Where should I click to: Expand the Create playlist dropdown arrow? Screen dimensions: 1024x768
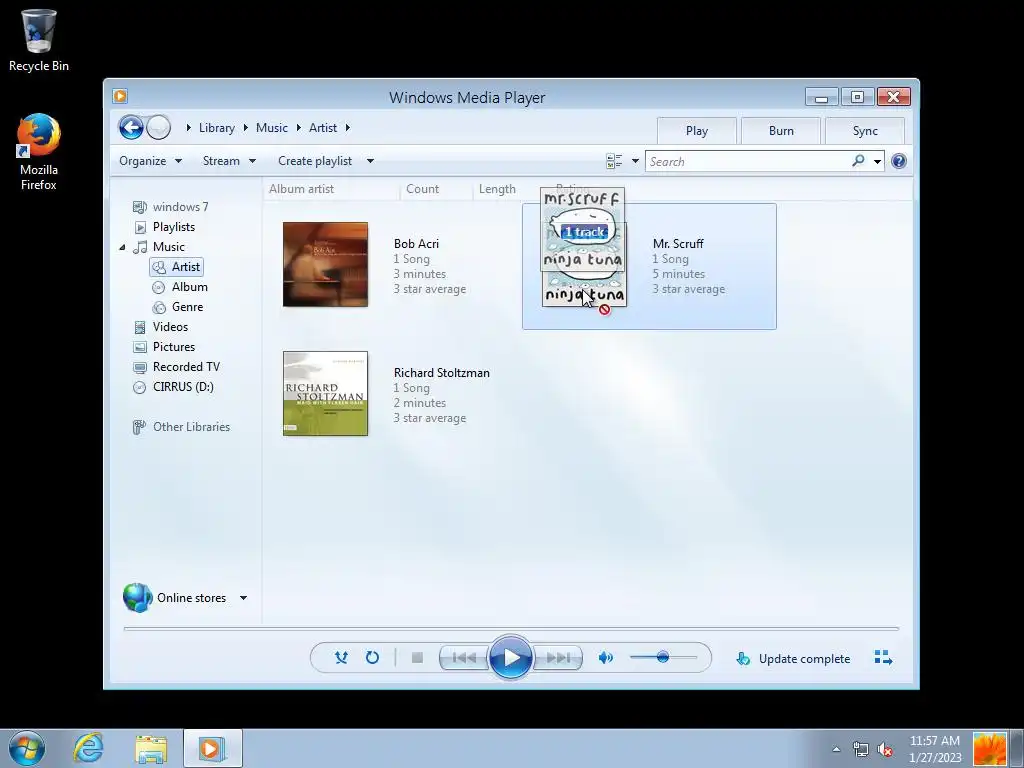(370, 161)
